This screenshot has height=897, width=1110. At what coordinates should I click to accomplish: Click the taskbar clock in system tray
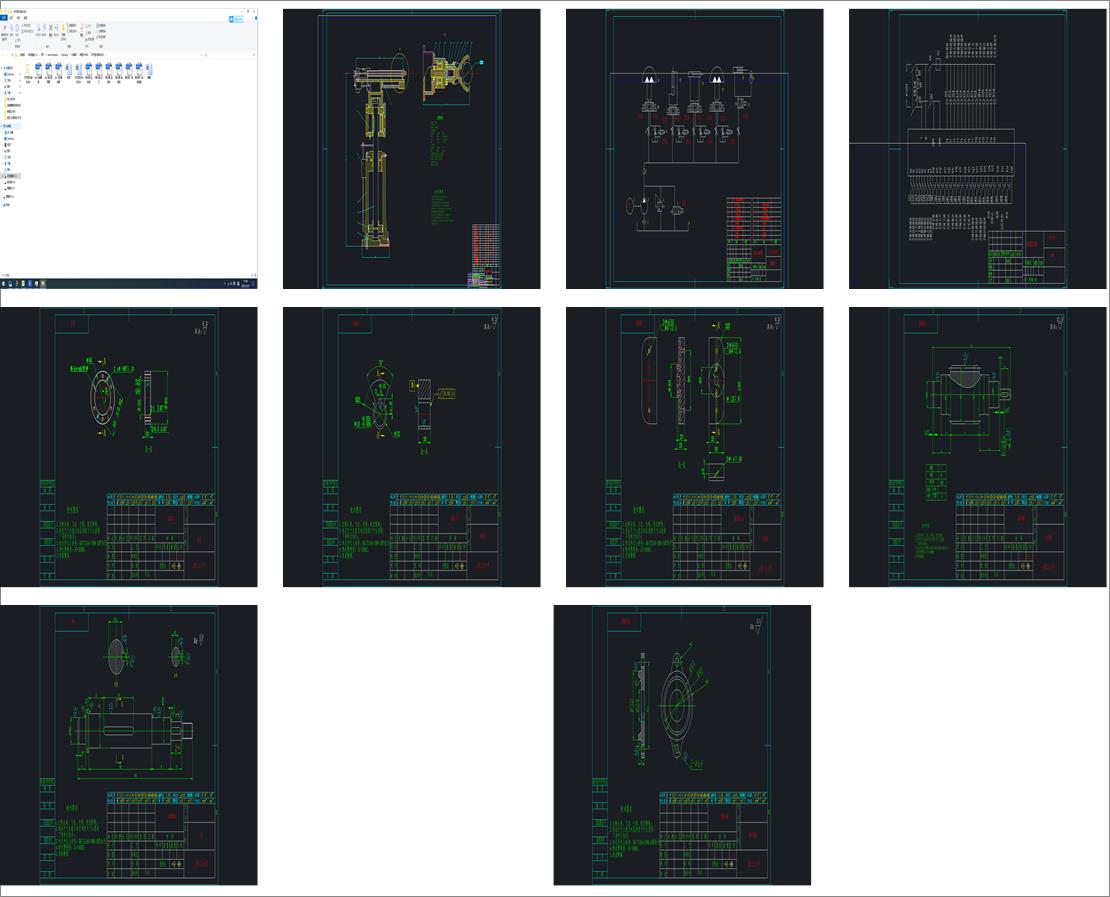[247, 284]
